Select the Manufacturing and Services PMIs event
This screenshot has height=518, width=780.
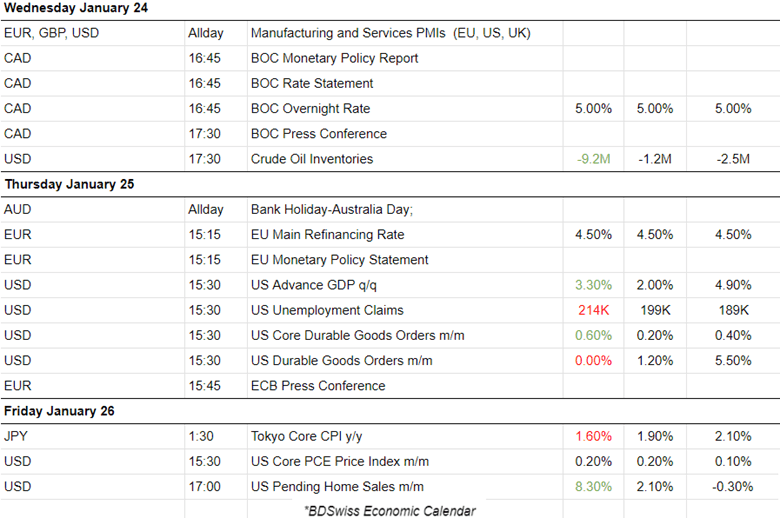click(x=390, y=33)
